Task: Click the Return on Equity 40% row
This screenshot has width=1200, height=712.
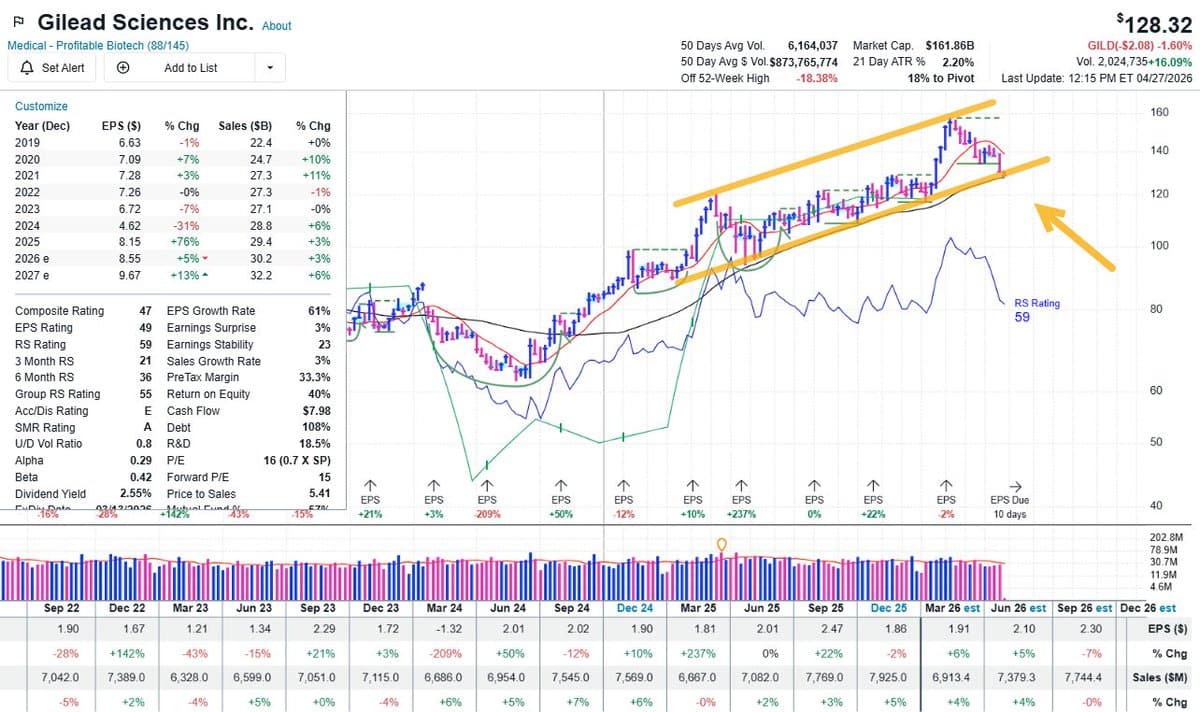Action: click(x=249, y=394)
